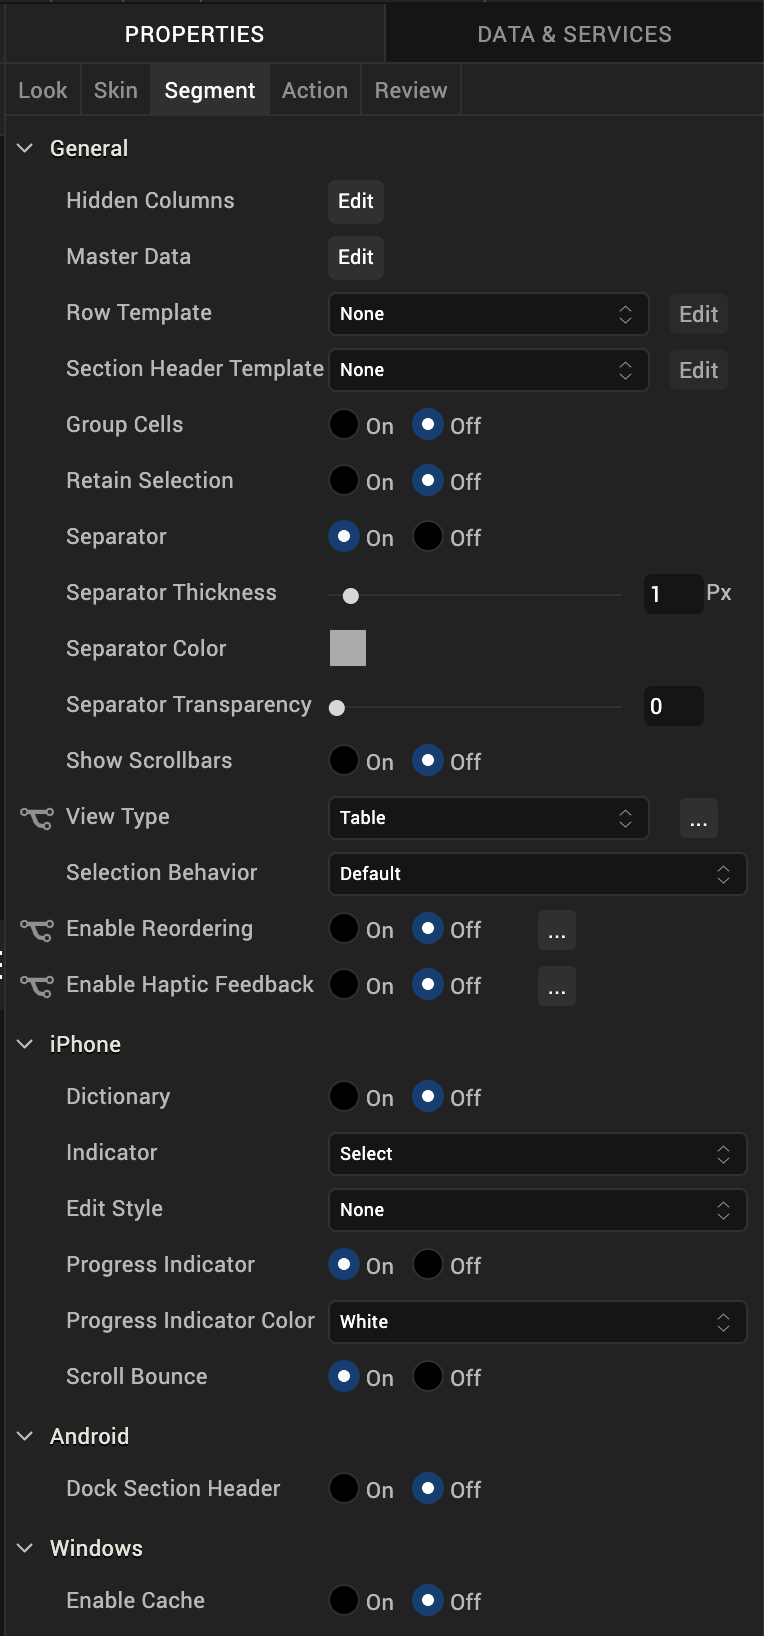This screenshot has width=764, height=1636.
Task: Turn the Separator off
Action: pos(428,537)
